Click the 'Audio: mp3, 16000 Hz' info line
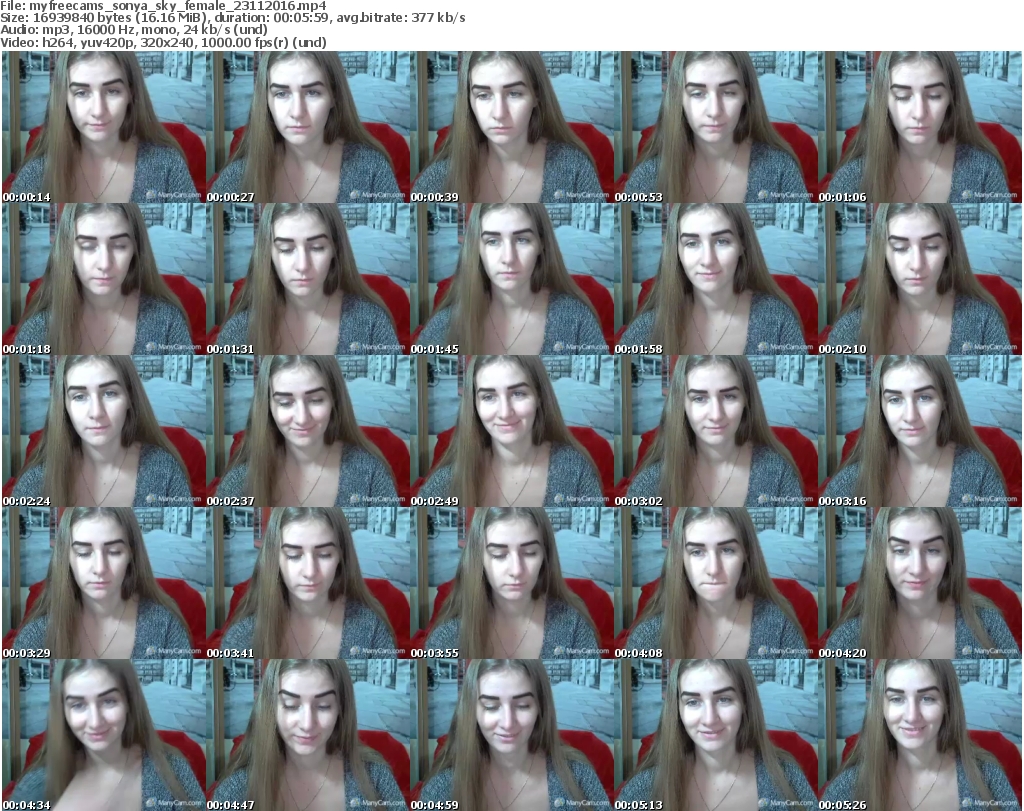 [134, 30]
